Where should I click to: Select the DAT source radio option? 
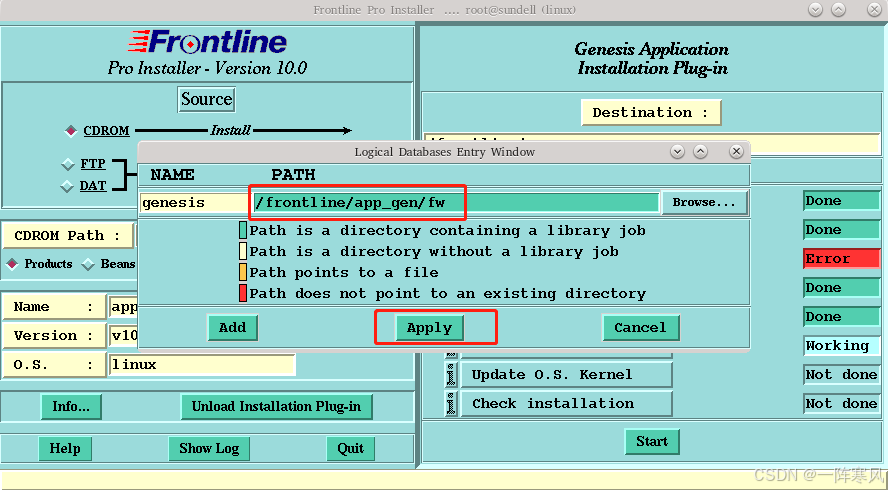click(67, 186)
